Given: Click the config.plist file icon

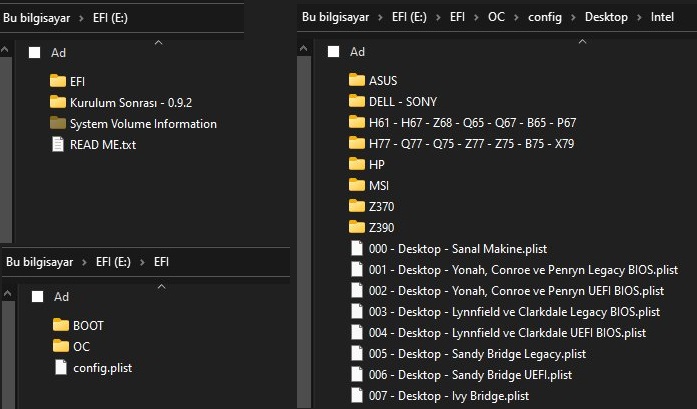Looking at the screenshot, I should (61, 368).
